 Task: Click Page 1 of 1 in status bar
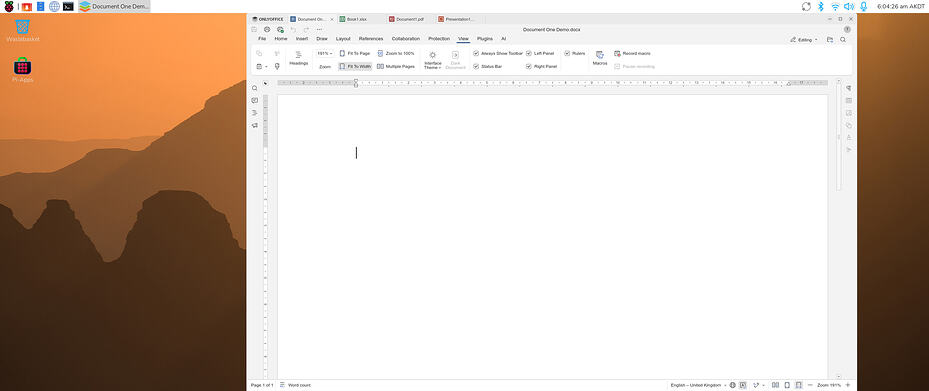tap(262, 385)
